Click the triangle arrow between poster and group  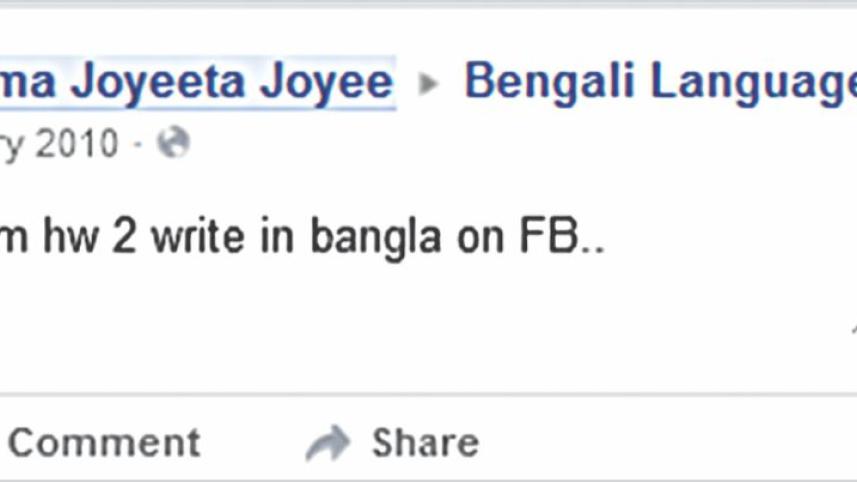(429, 84)
